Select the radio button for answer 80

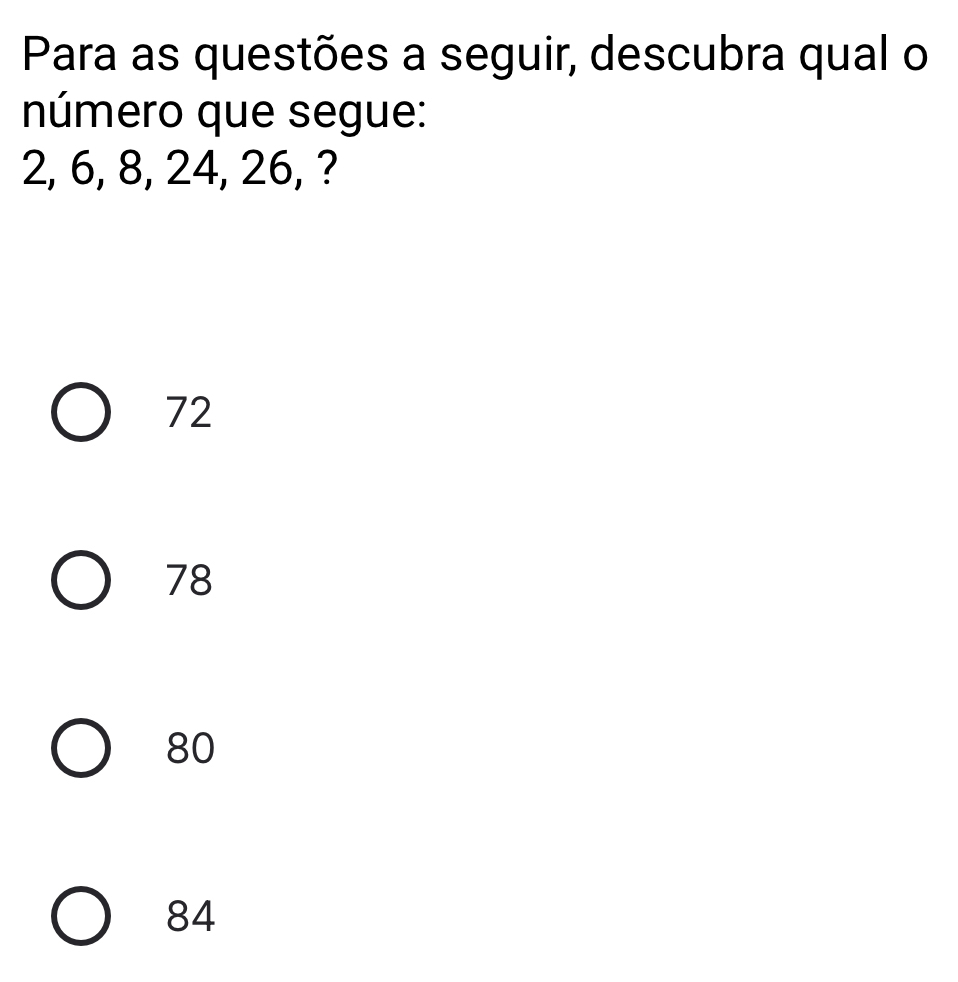[82, 749]
